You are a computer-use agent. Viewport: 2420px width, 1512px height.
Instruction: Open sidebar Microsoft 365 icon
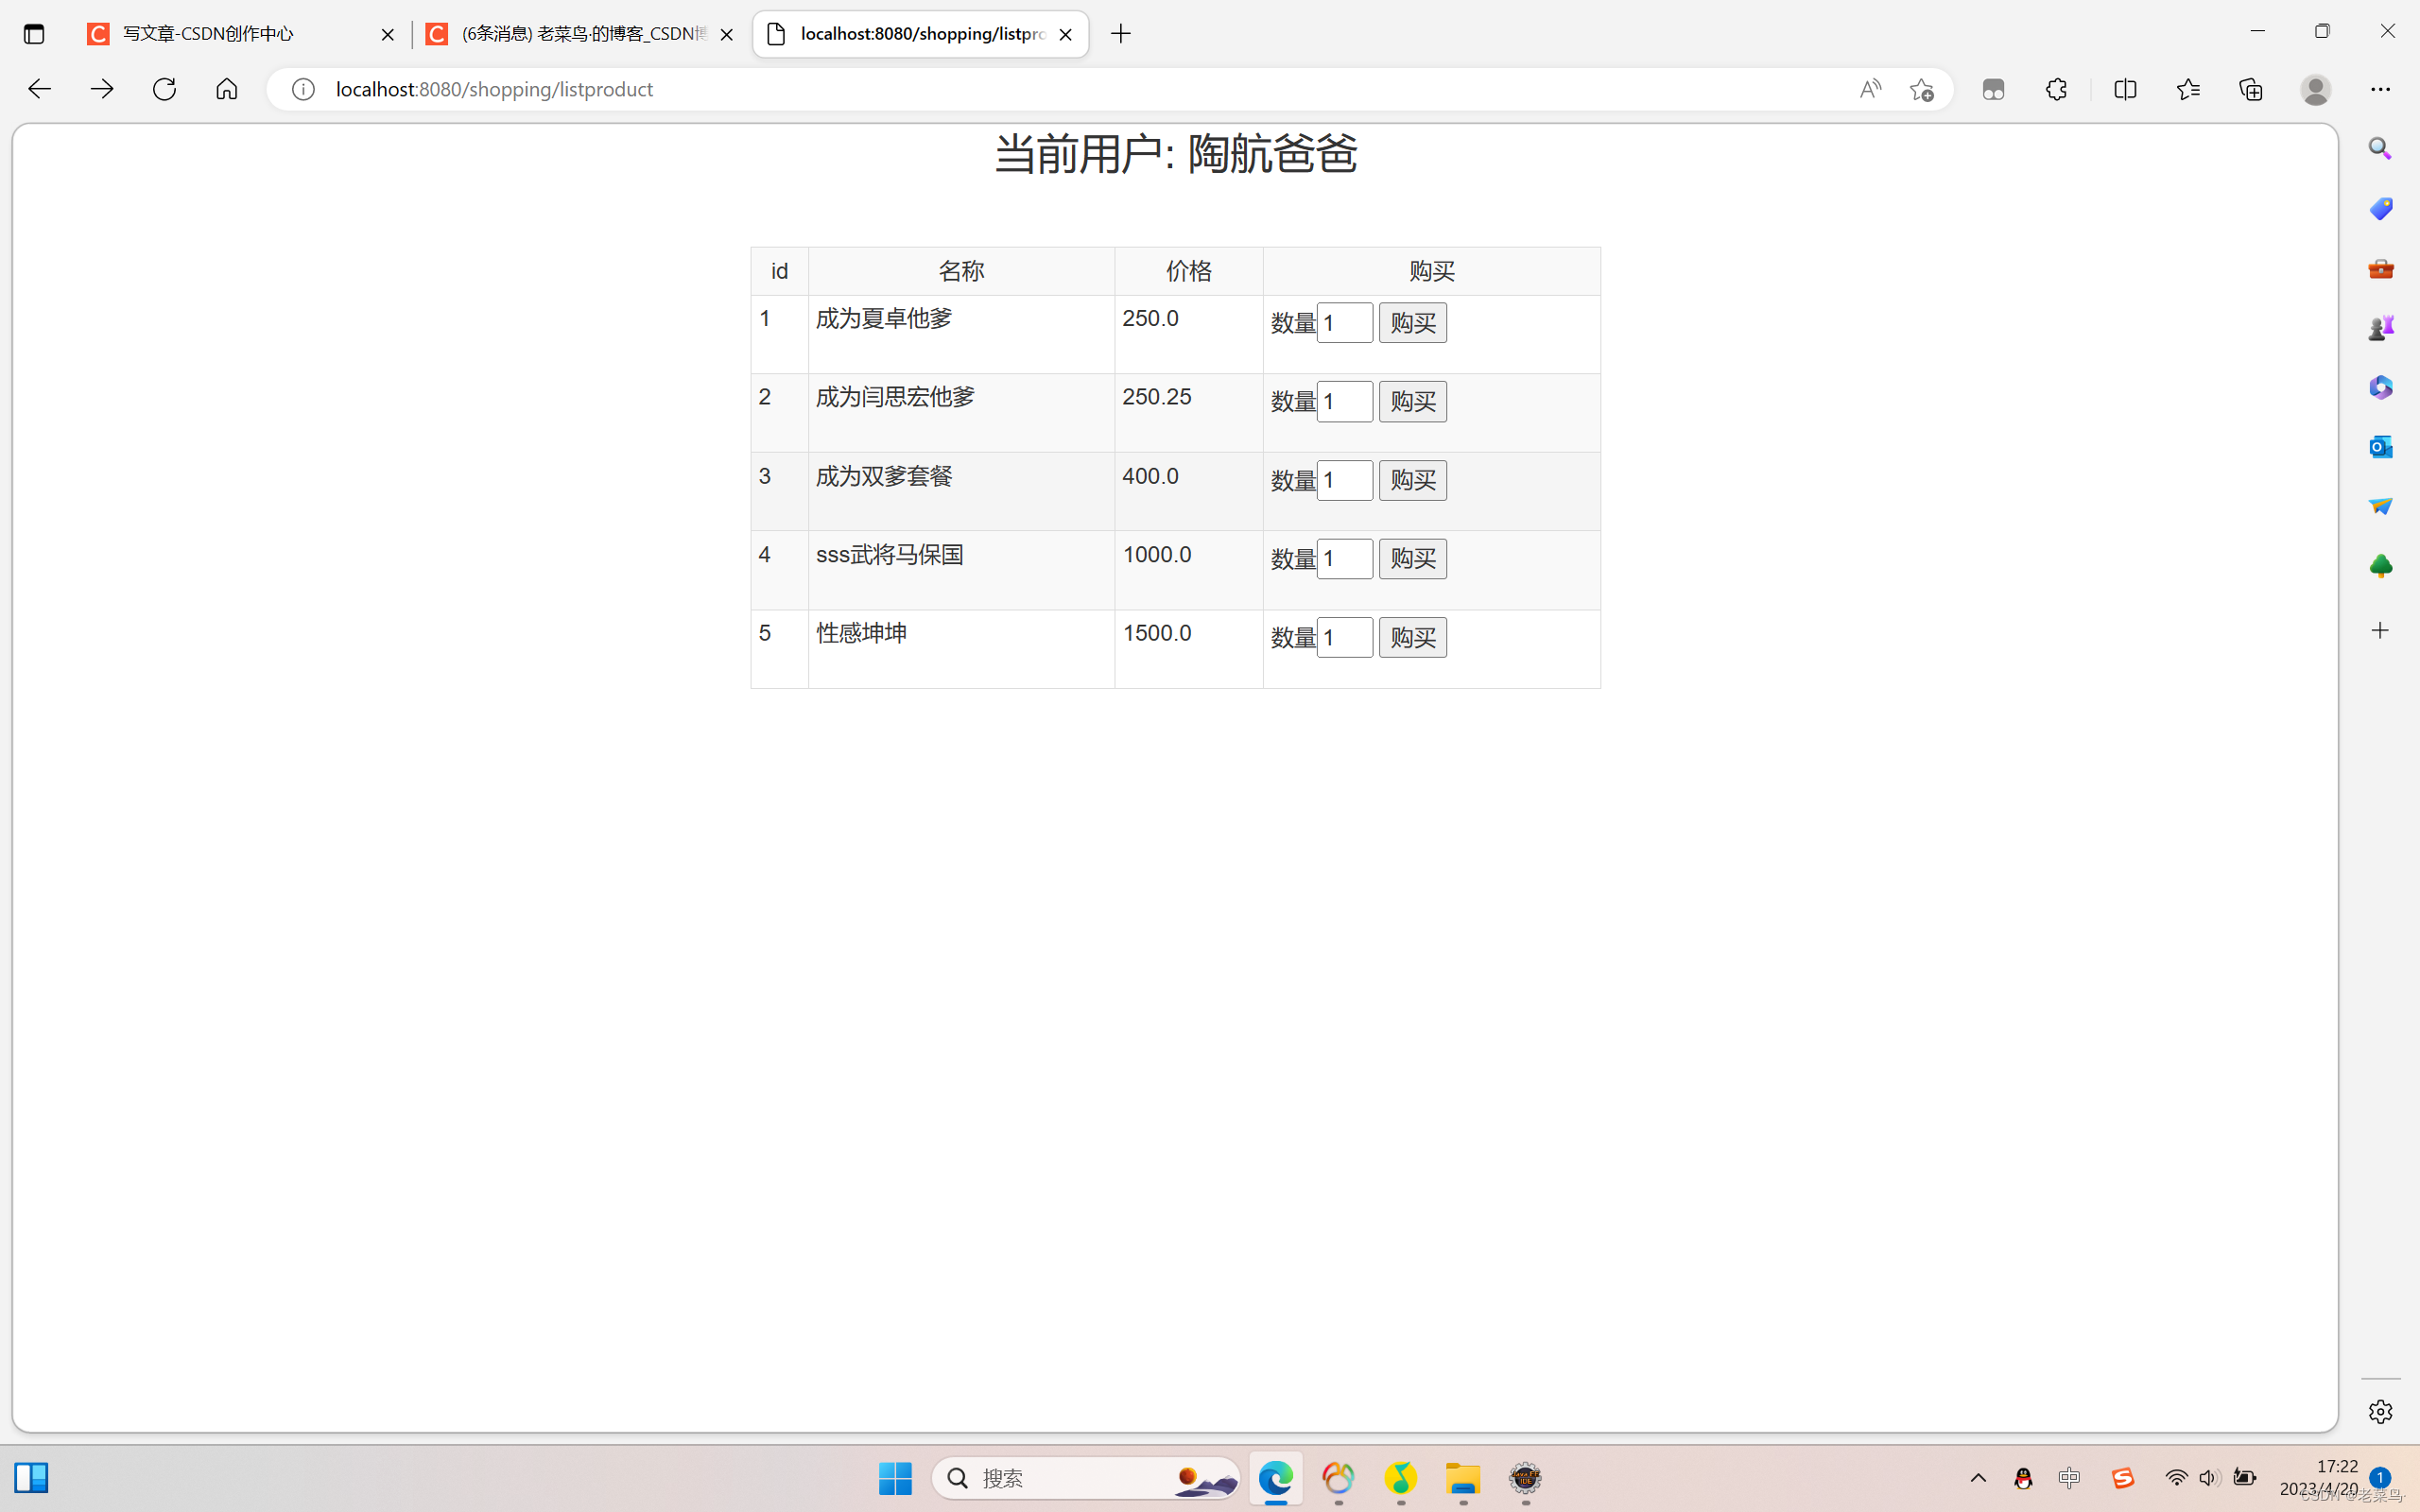pyautogui.click(x=2380, y=387)
